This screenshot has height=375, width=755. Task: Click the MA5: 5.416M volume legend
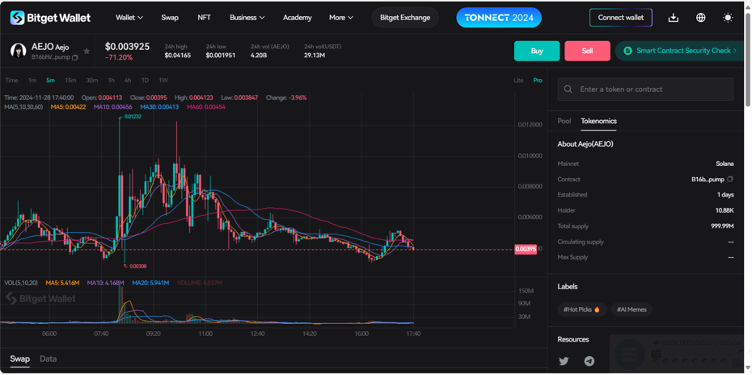pyautogui.click(x=63, y=283)
